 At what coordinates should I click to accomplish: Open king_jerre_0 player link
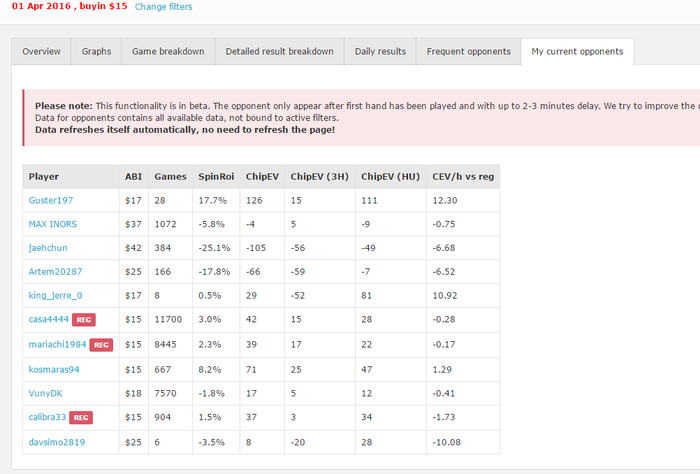click(55, 295)
